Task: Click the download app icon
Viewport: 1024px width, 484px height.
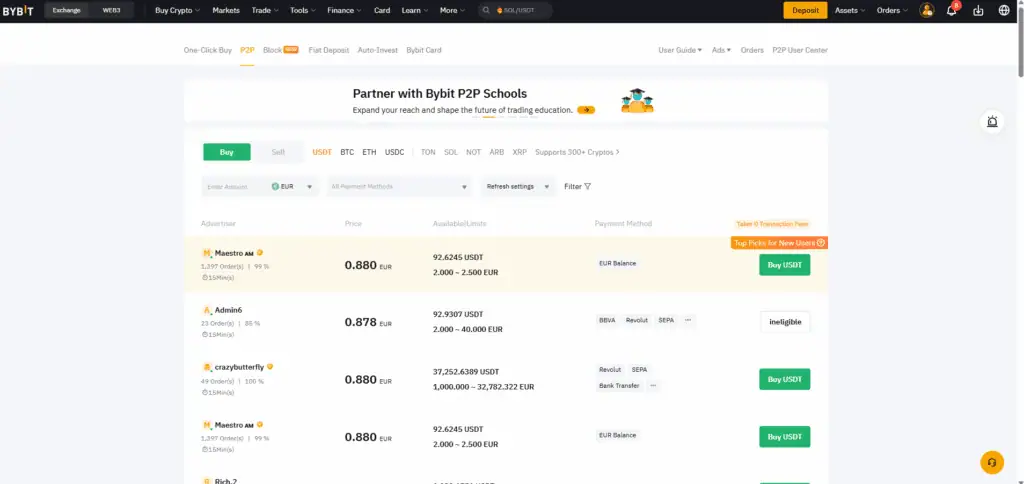Action: [978, 10]
